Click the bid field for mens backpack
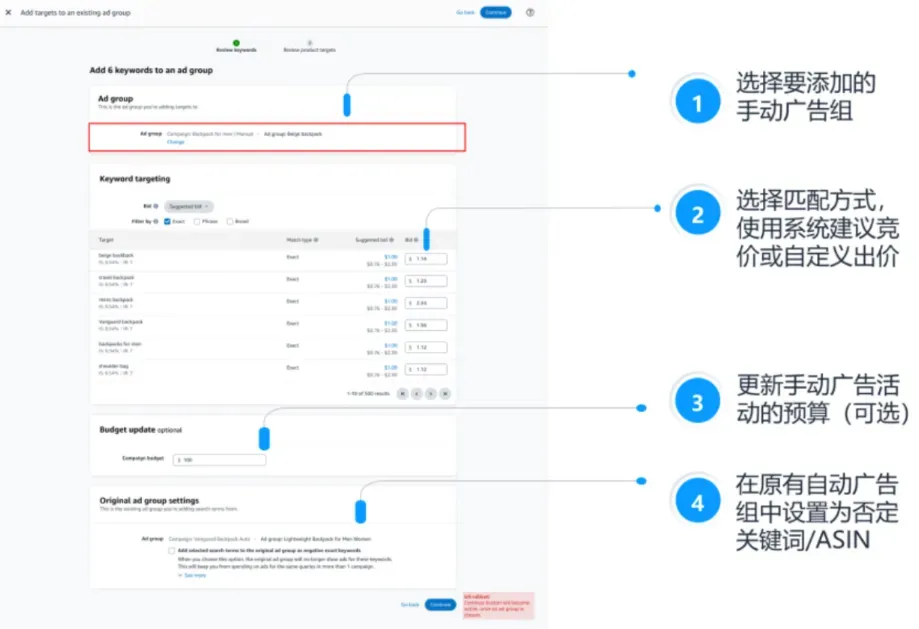The width and height of the screenshot is (919, 629). tap(426, 303)
